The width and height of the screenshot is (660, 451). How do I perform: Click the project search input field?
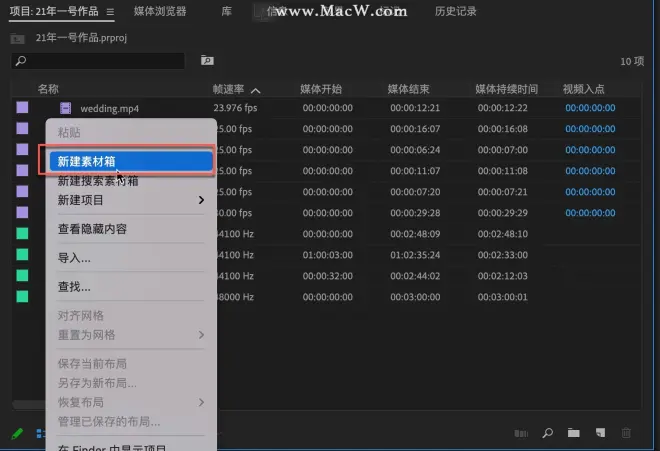click(98, 61)
